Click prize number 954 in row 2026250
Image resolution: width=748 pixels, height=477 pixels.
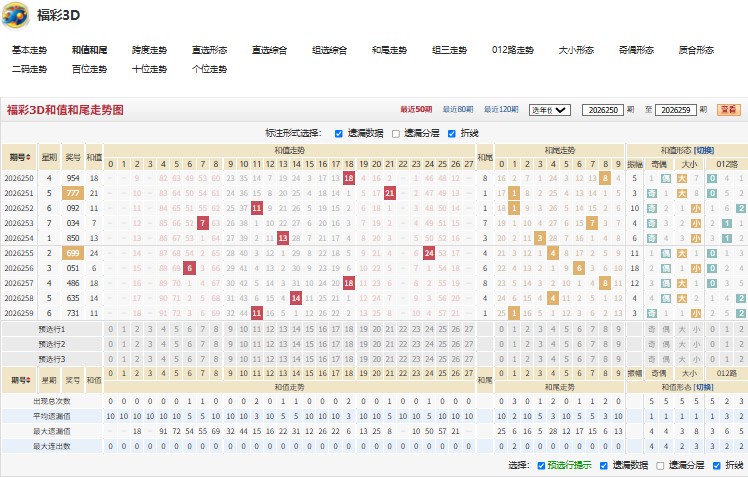click(x=73, y=178)
